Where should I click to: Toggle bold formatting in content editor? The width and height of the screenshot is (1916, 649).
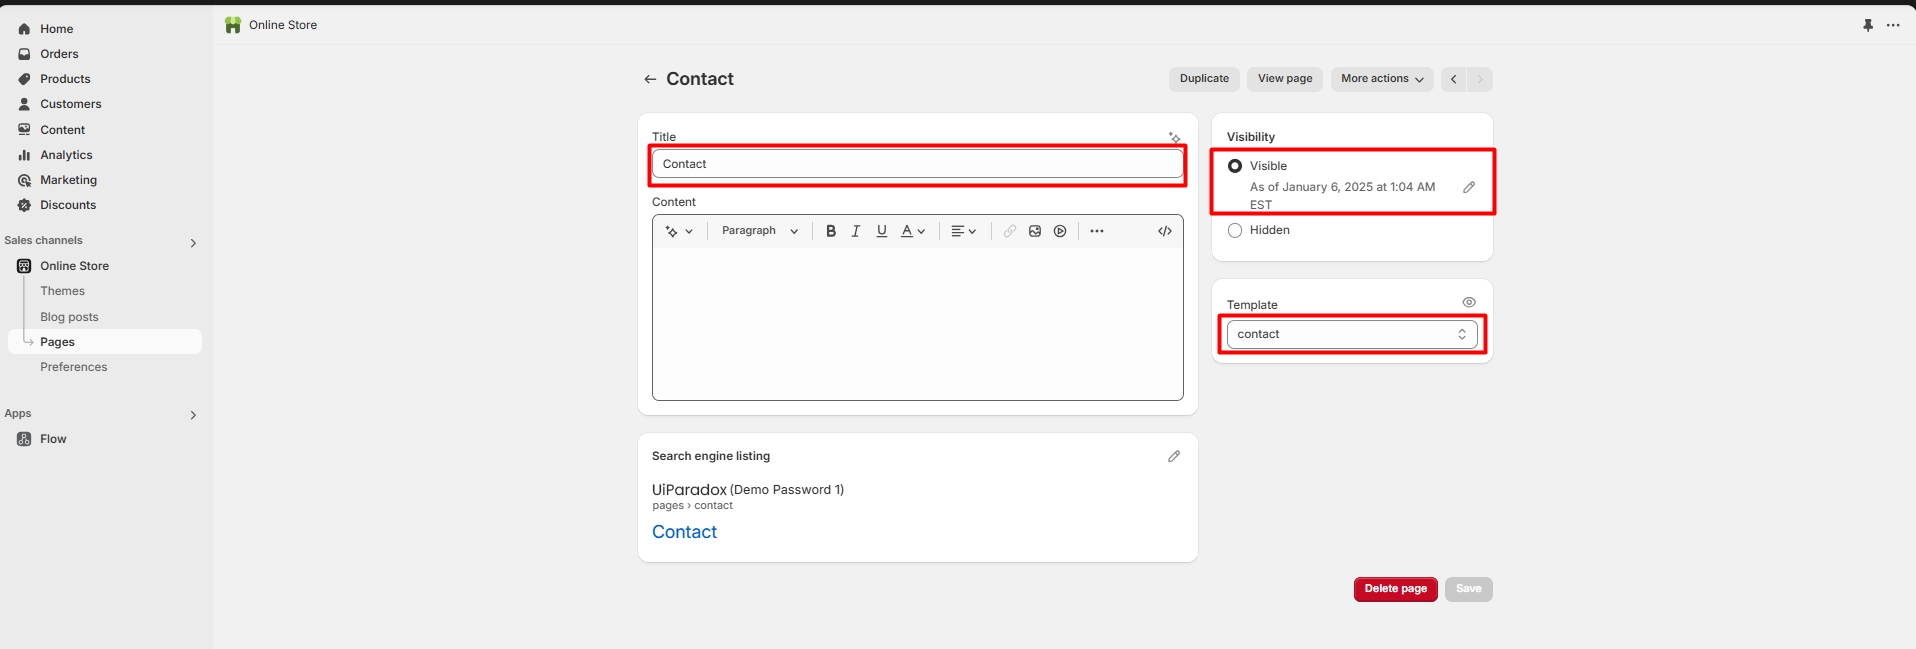click(x=830, y=231)
